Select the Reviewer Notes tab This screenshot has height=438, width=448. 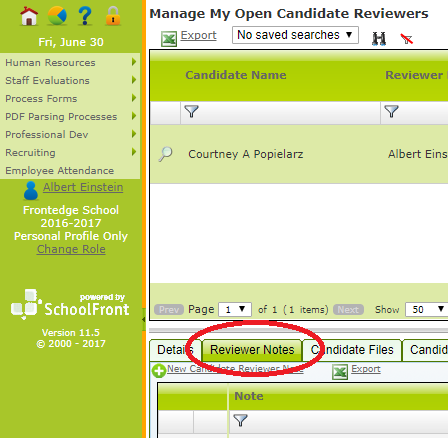252,350
